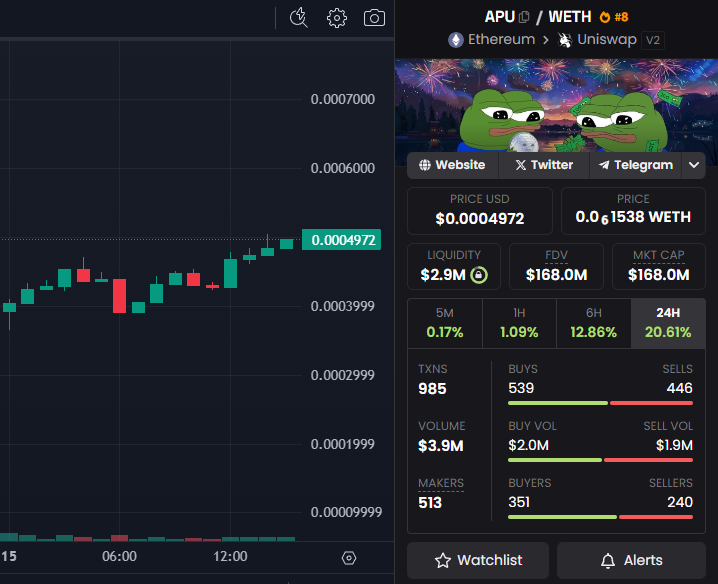Click the buy vol versus sell vol bar

pos(600,460)
